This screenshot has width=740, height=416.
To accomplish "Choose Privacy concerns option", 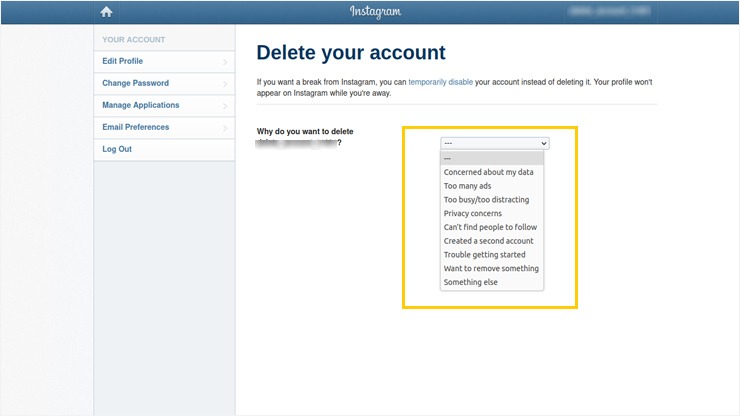I will tap(492, 213).
